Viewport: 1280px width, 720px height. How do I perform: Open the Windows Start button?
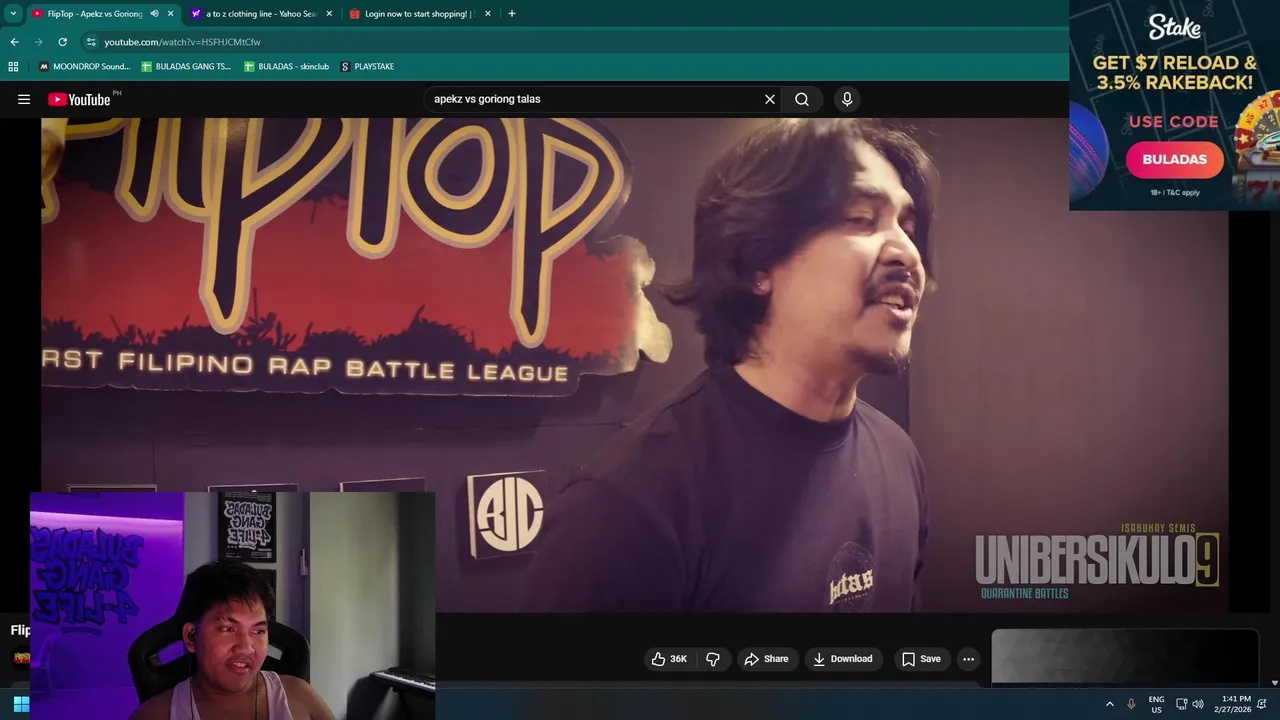point(20,704)
